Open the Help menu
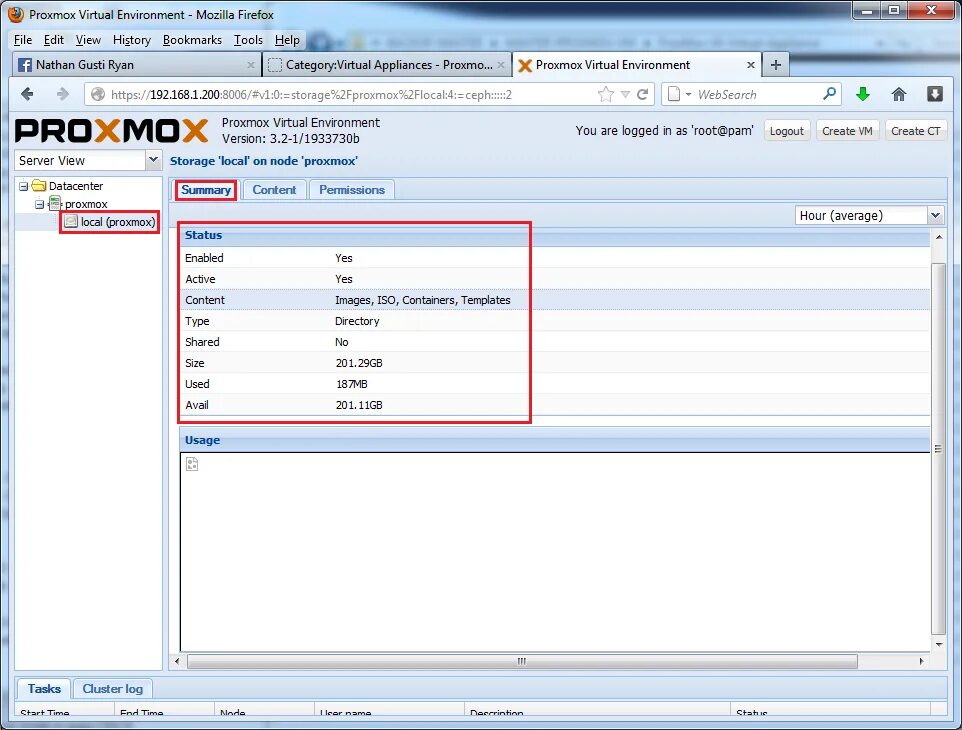Screen dimensions: 962x730 coord(287,40)
